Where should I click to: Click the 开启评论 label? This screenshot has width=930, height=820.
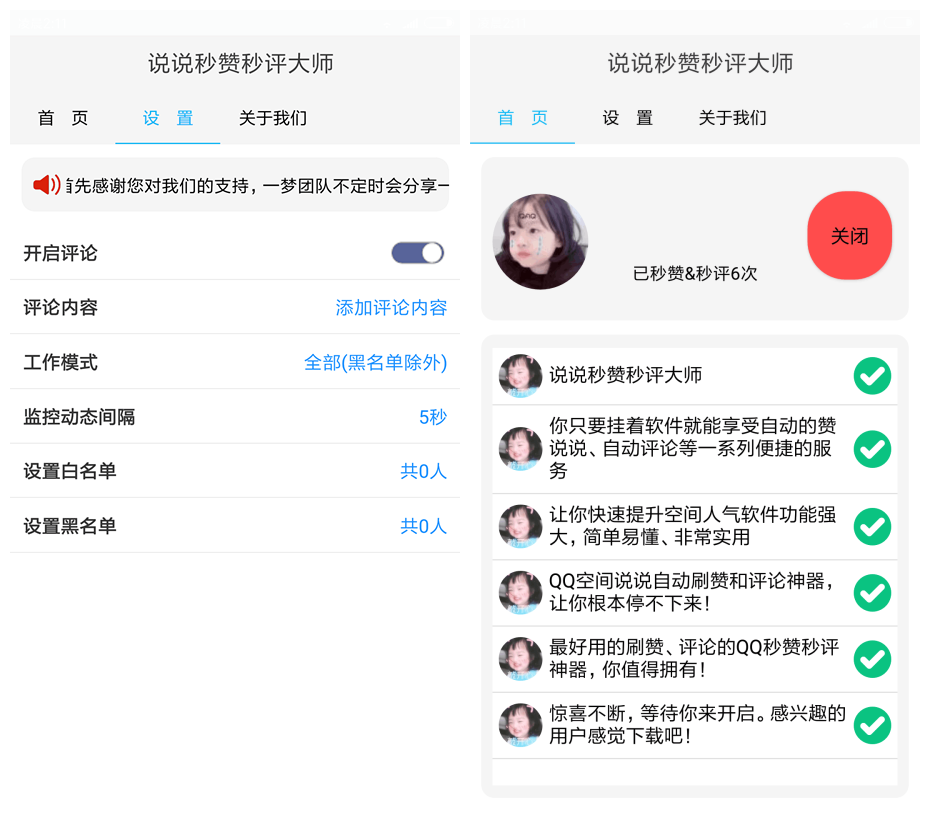pyautogui.click(x=60, y=253)
